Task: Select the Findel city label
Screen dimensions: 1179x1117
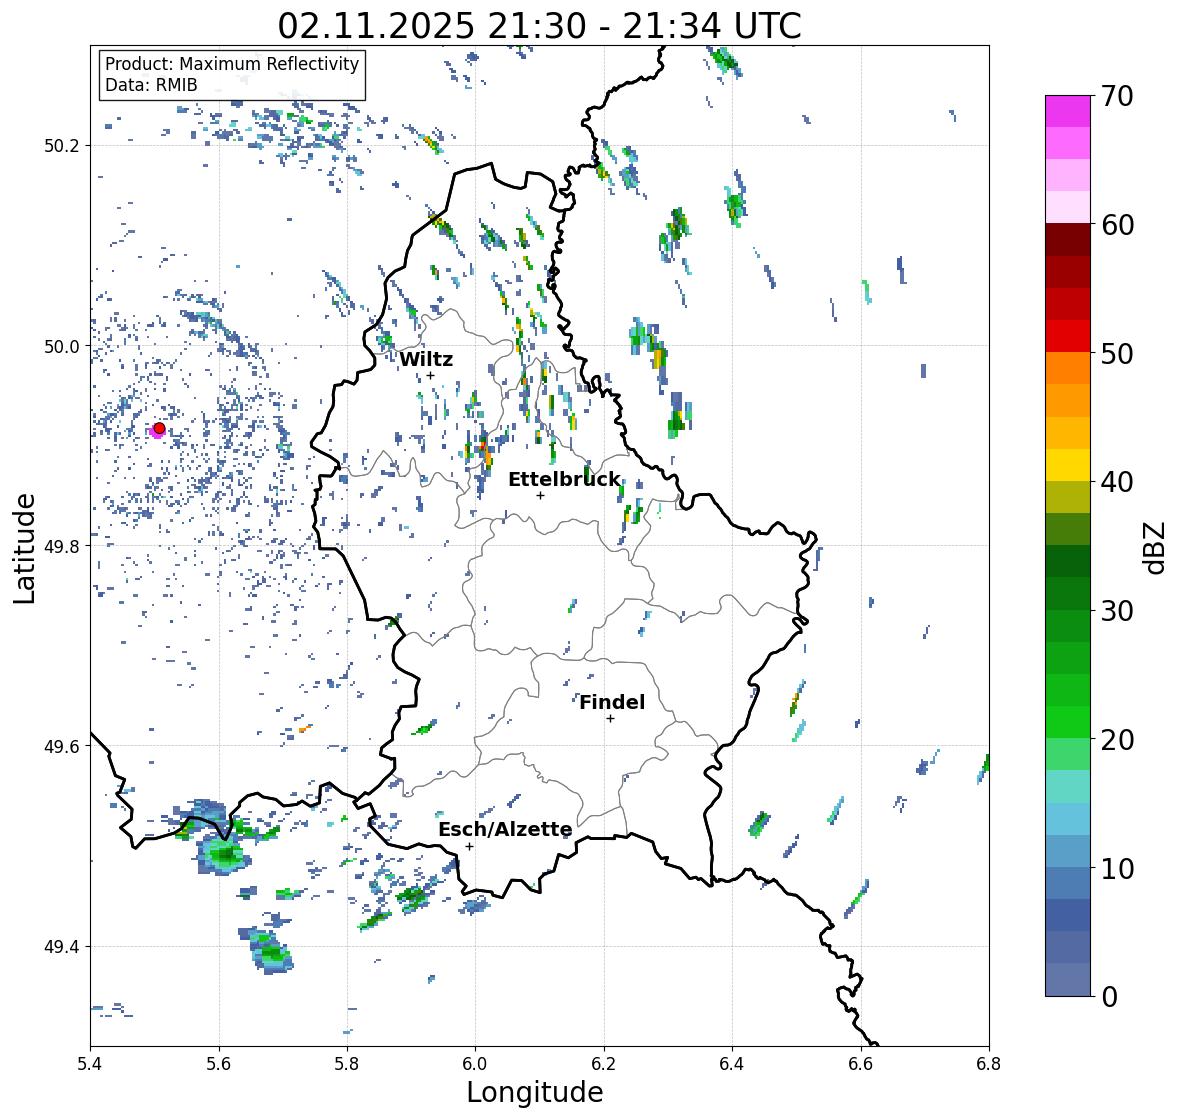Action: point(612,702)
